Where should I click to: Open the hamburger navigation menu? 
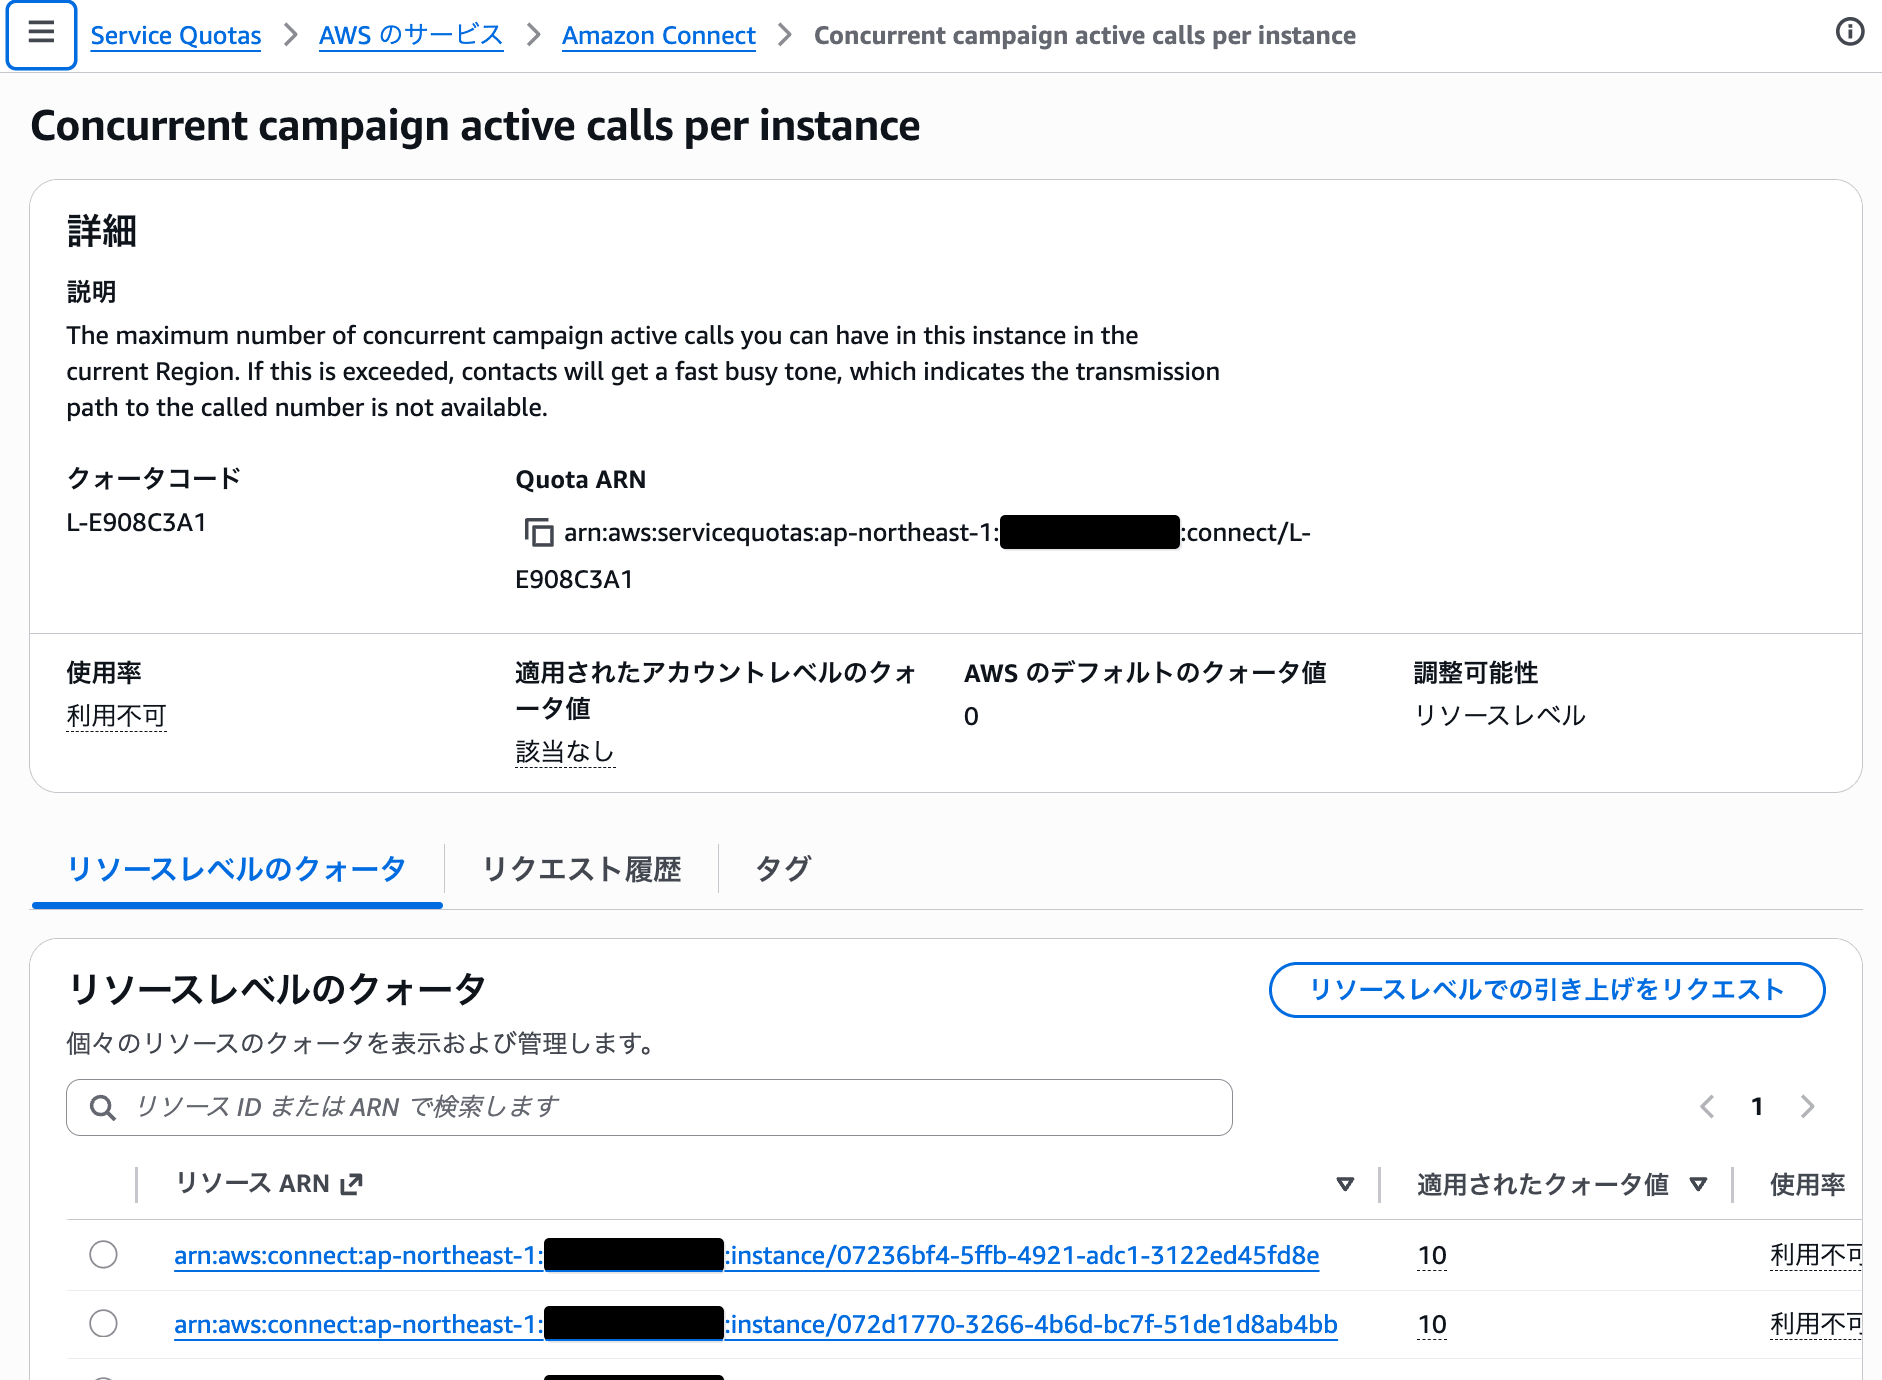click(x=41, y=34)
